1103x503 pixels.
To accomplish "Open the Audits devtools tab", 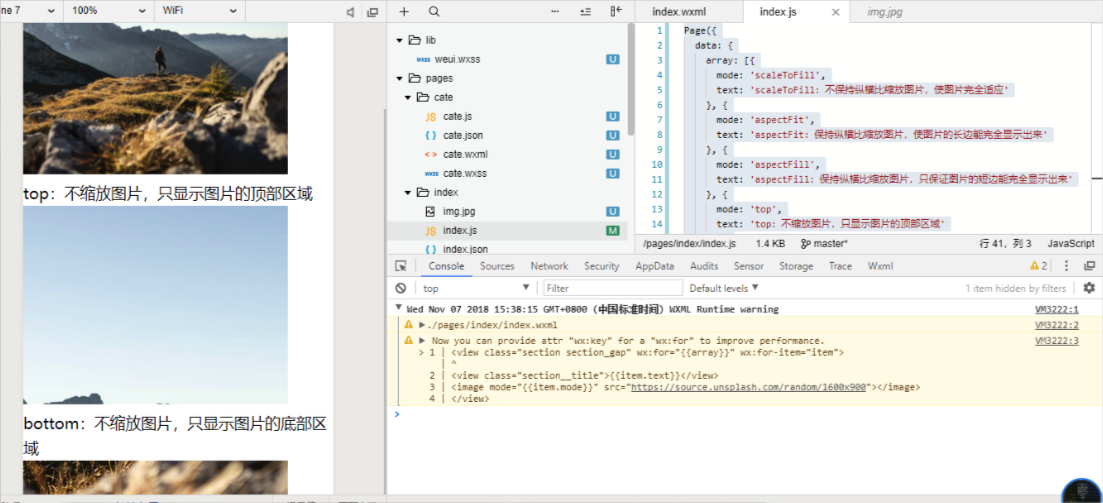I will point(704,266).
